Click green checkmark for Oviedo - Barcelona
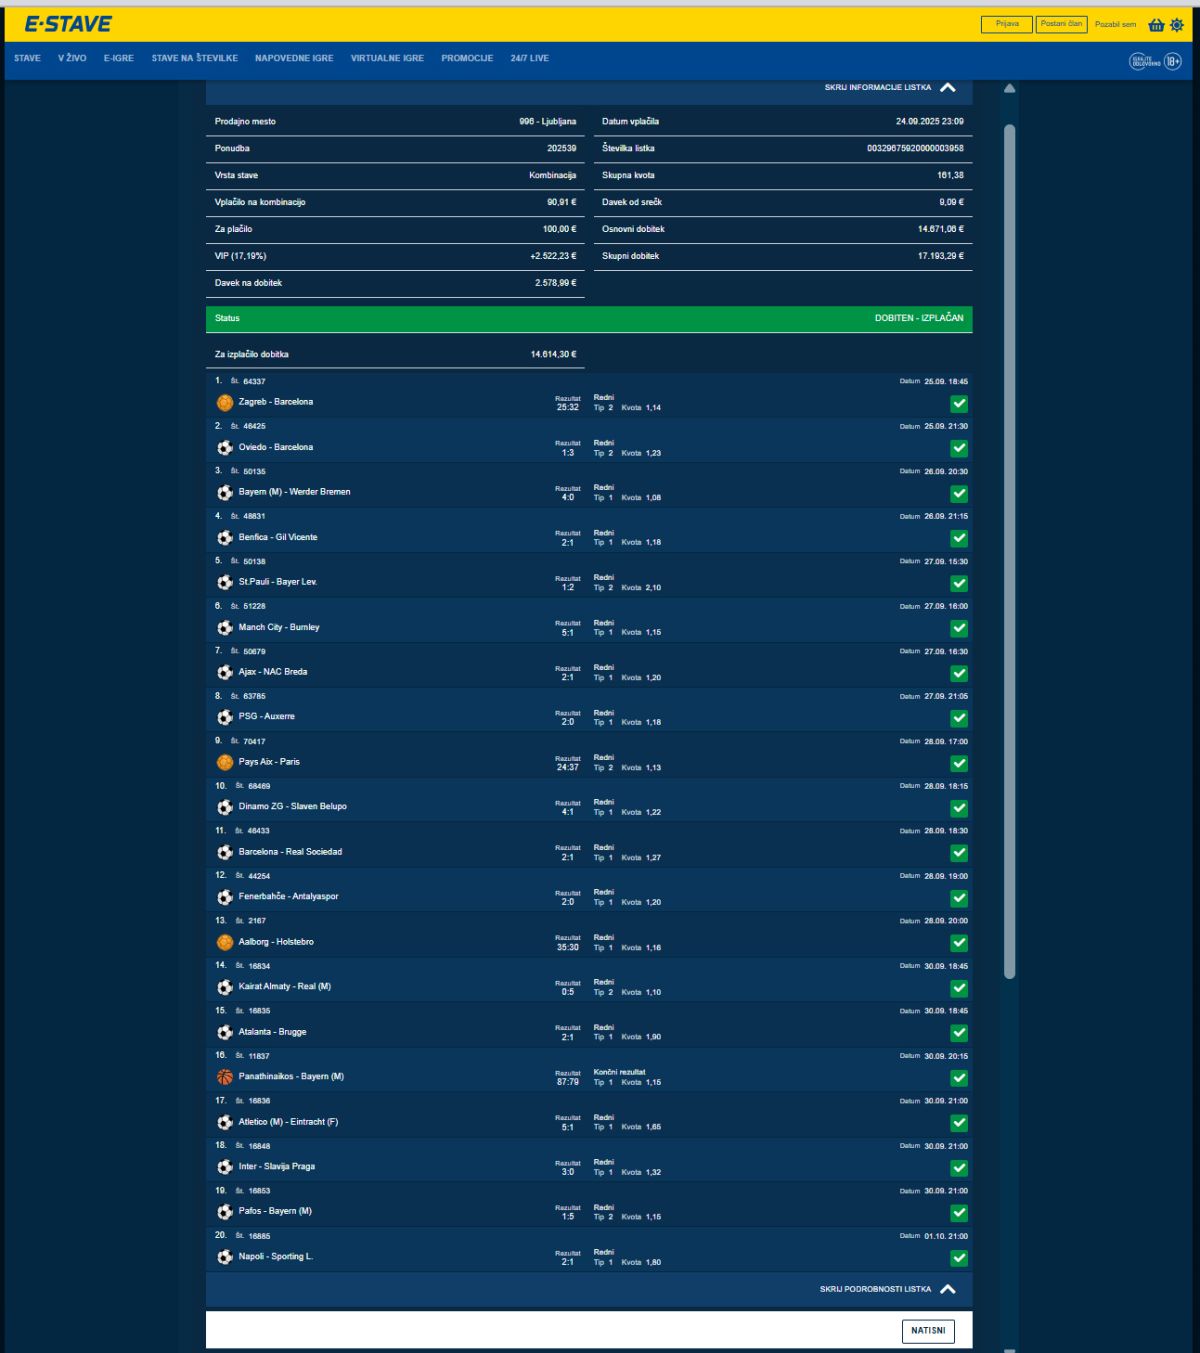 [x=959, y=449]
